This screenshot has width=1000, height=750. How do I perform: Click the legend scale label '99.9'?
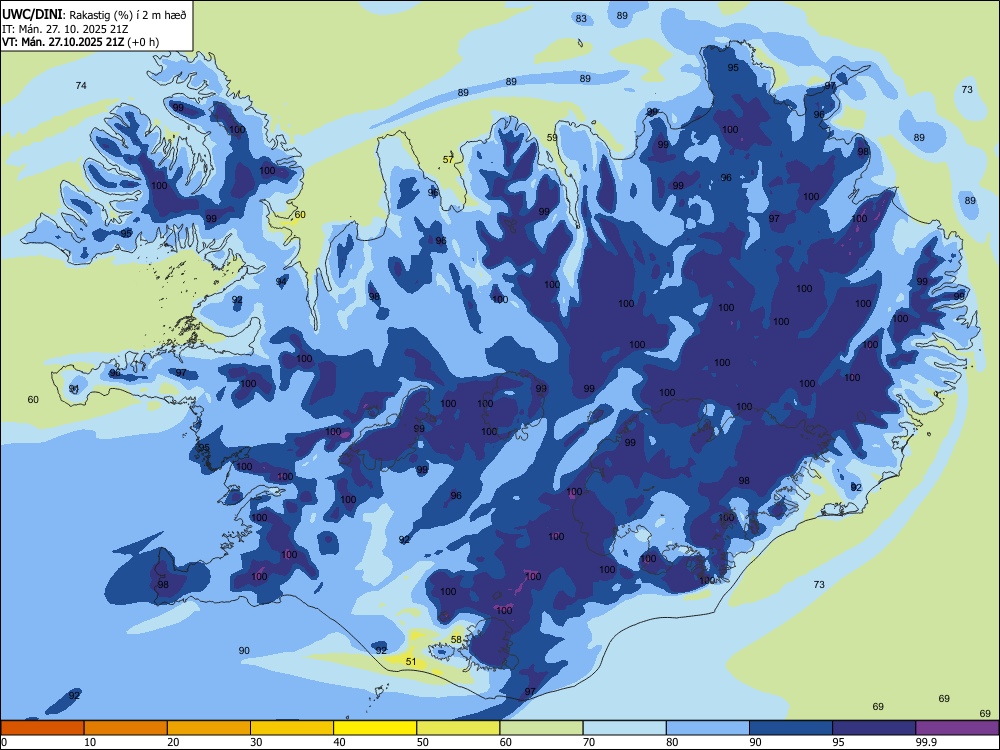pyautogui.click(x=926, y=742)
